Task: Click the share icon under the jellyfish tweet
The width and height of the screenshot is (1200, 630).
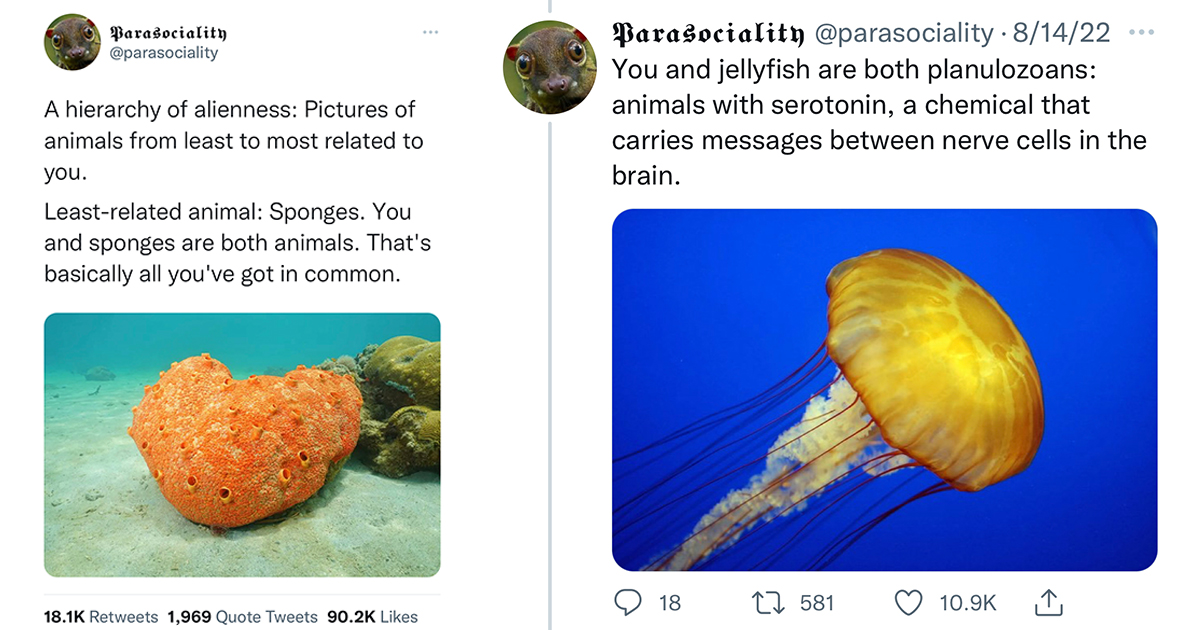Action: [x=1048, y=603]
